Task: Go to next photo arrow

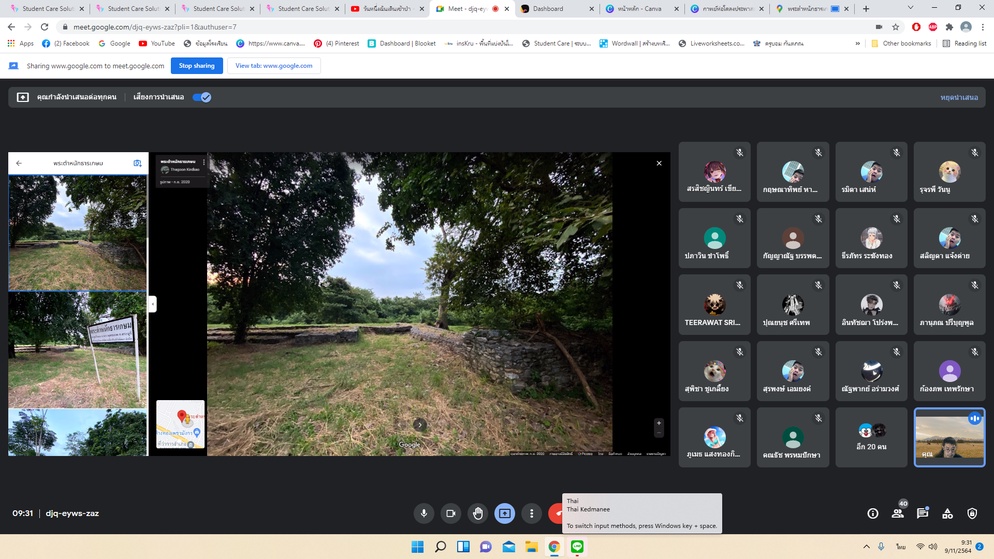Action: tap(420, 425)
